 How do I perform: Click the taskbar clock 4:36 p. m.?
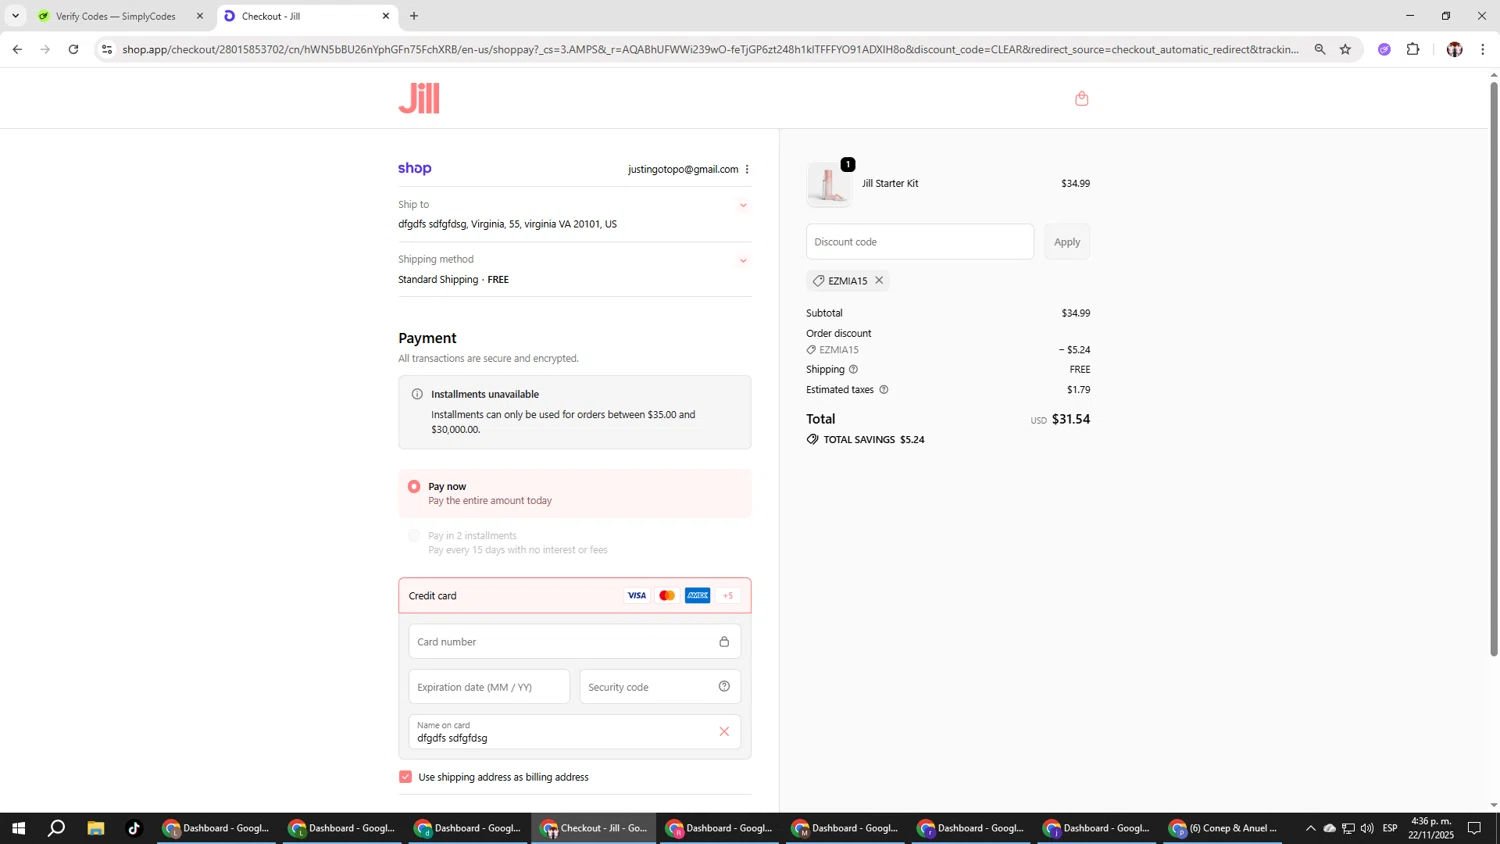tap(1432, 828)
